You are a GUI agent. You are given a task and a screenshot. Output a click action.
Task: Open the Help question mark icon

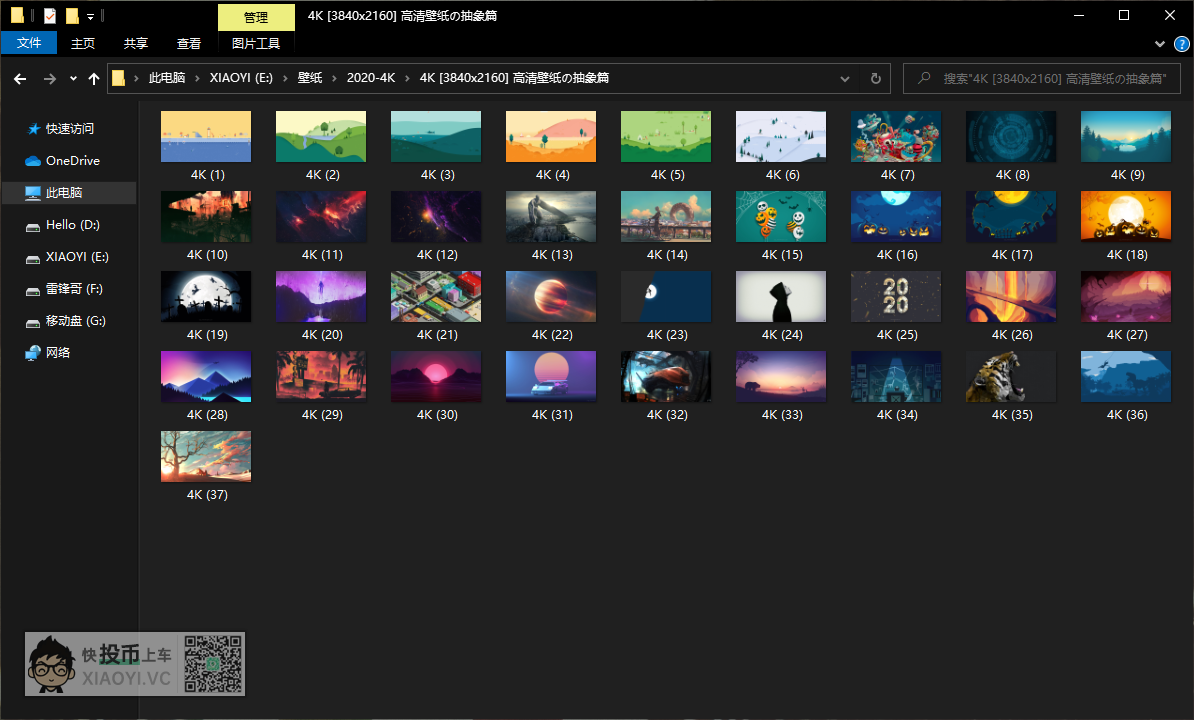click(x=1181, y=44)
